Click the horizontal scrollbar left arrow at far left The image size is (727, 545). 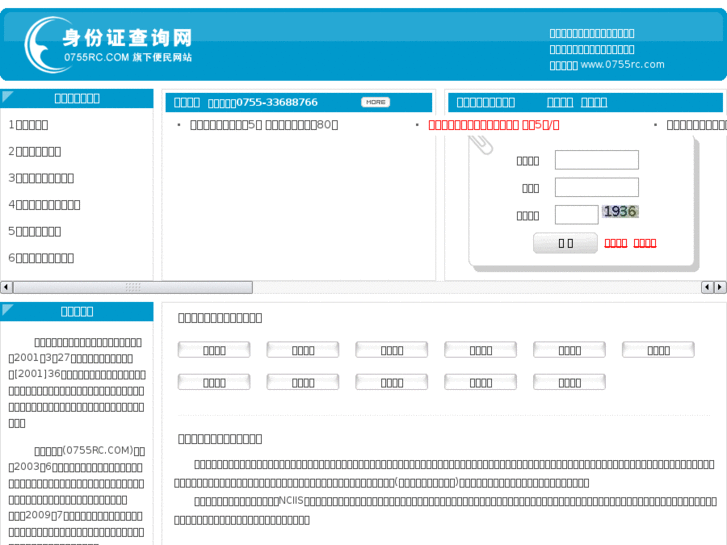pyautogui.click(x=6, y=287)
